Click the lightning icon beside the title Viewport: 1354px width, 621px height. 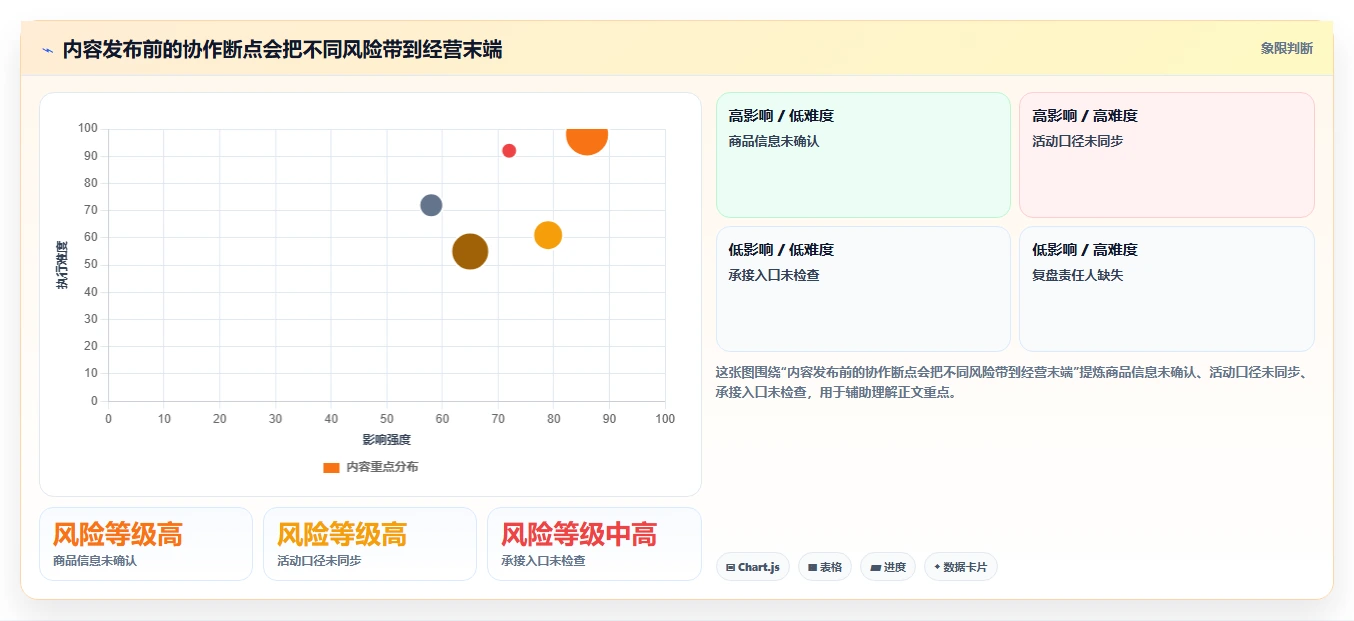click(47, 49)
